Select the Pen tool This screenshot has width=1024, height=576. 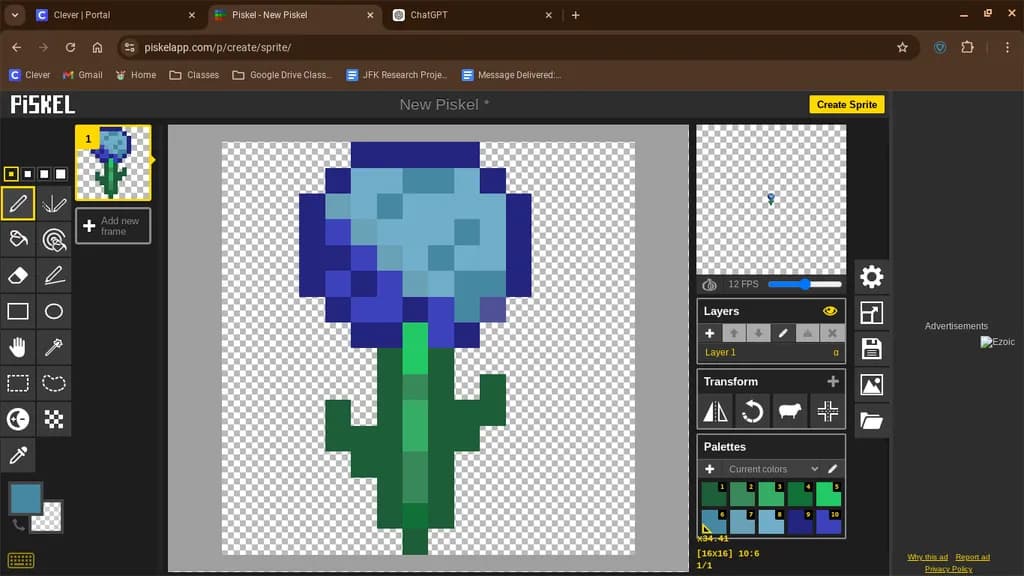[x=18, y=204]
